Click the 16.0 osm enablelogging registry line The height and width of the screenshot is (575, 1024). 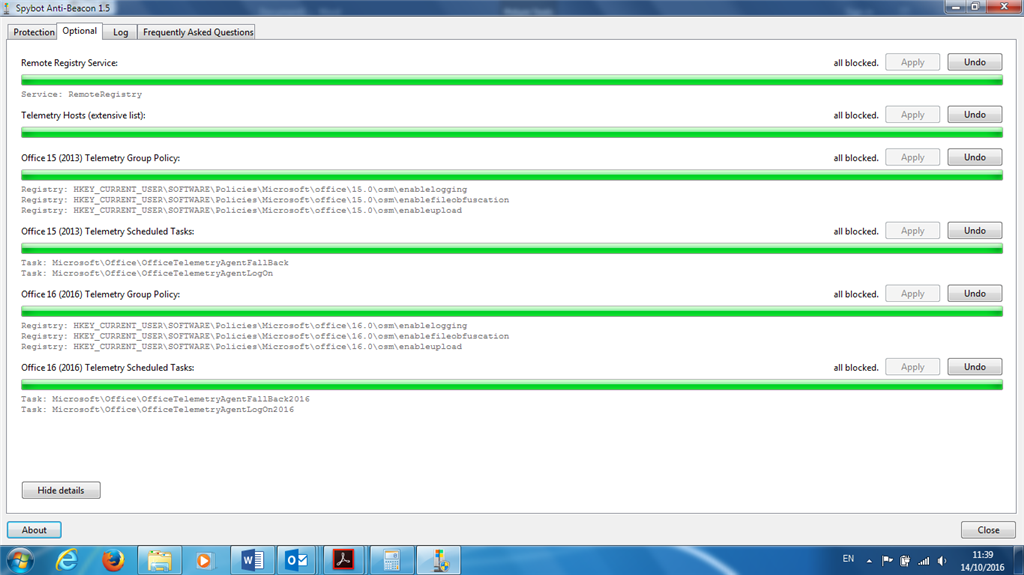click(244, 325)
